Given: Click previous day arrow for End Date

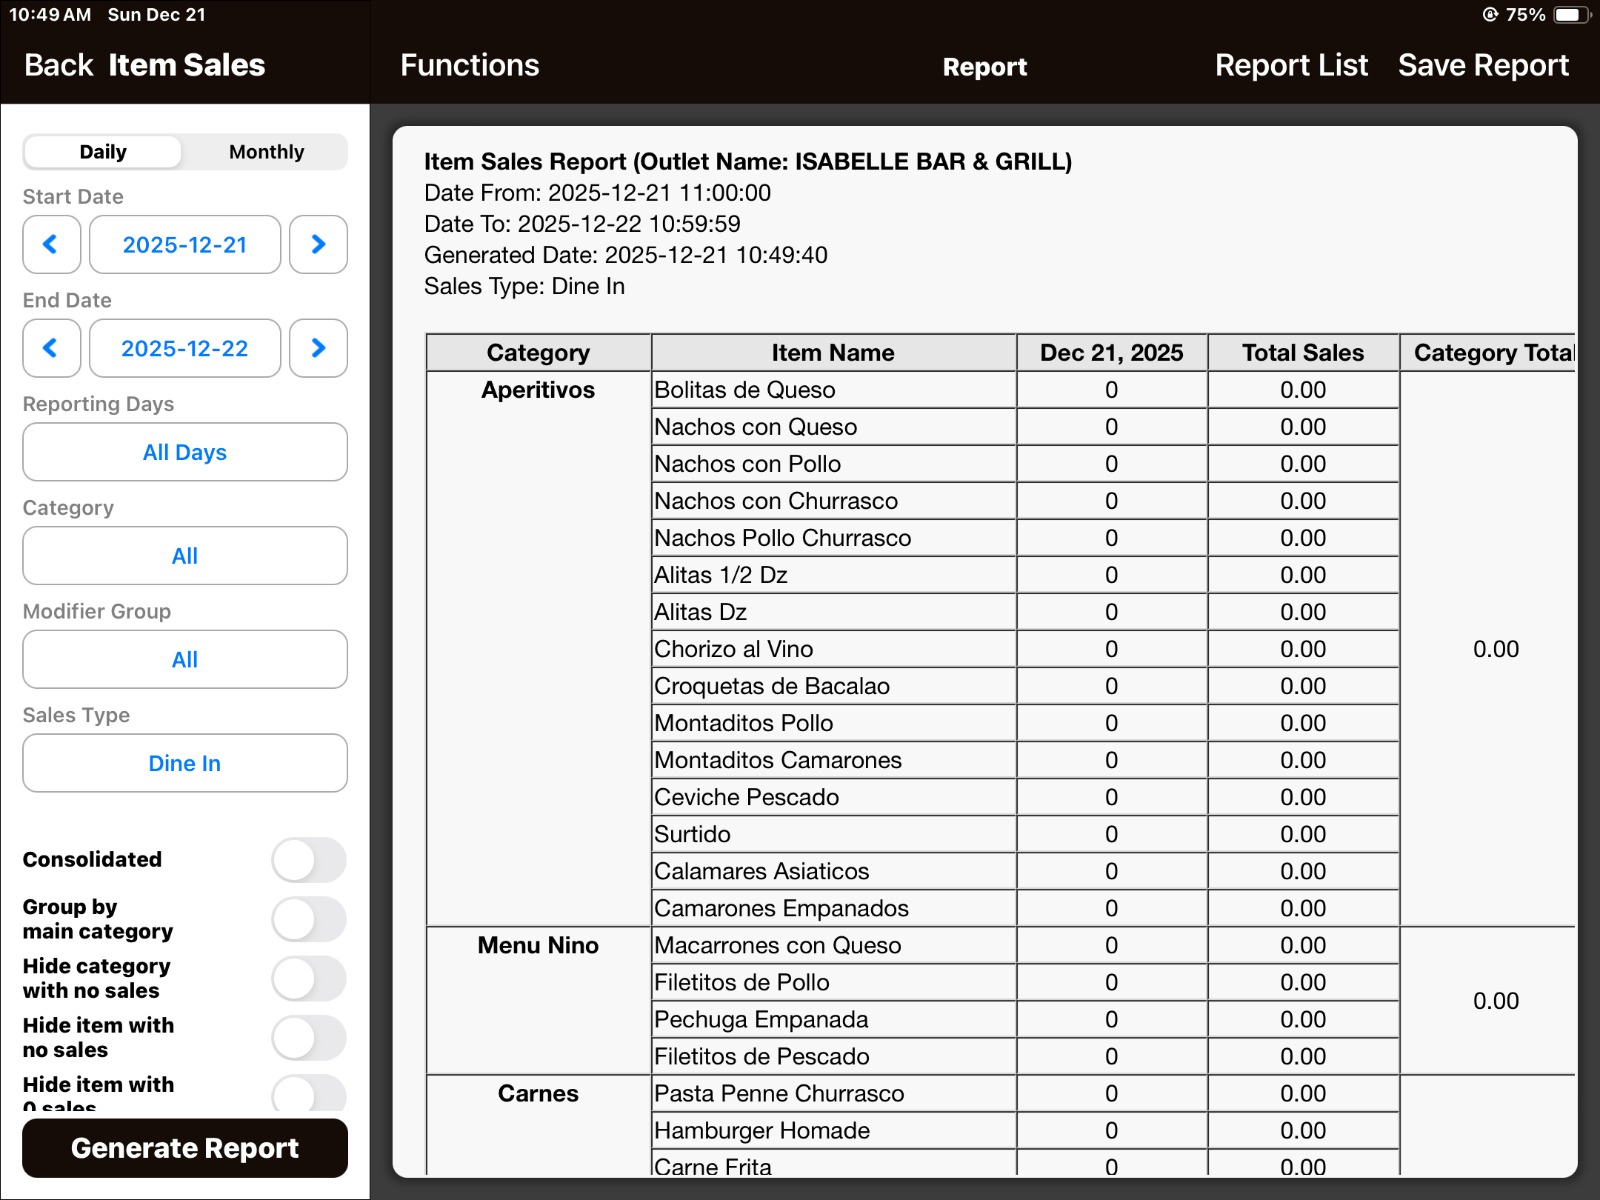Looking at the screenshot, I should (x=51, y=348).
